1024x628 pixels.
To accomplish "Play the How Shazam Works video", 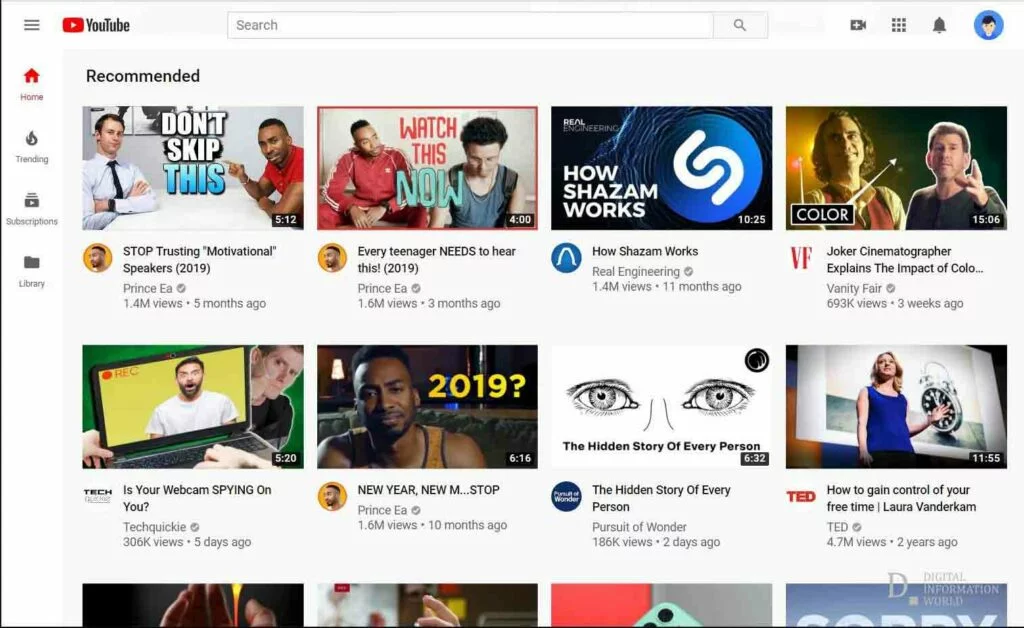I will [x=661, y=167].
